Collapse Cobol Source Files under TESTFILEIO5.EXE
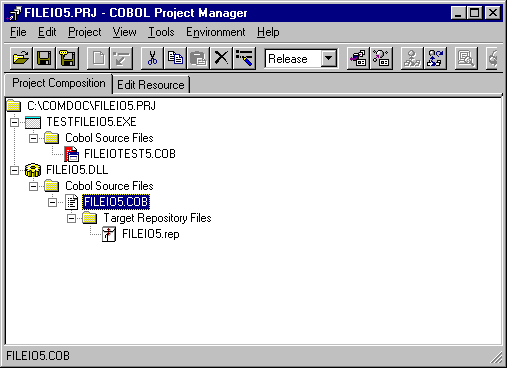 click(x=33, y=138)
